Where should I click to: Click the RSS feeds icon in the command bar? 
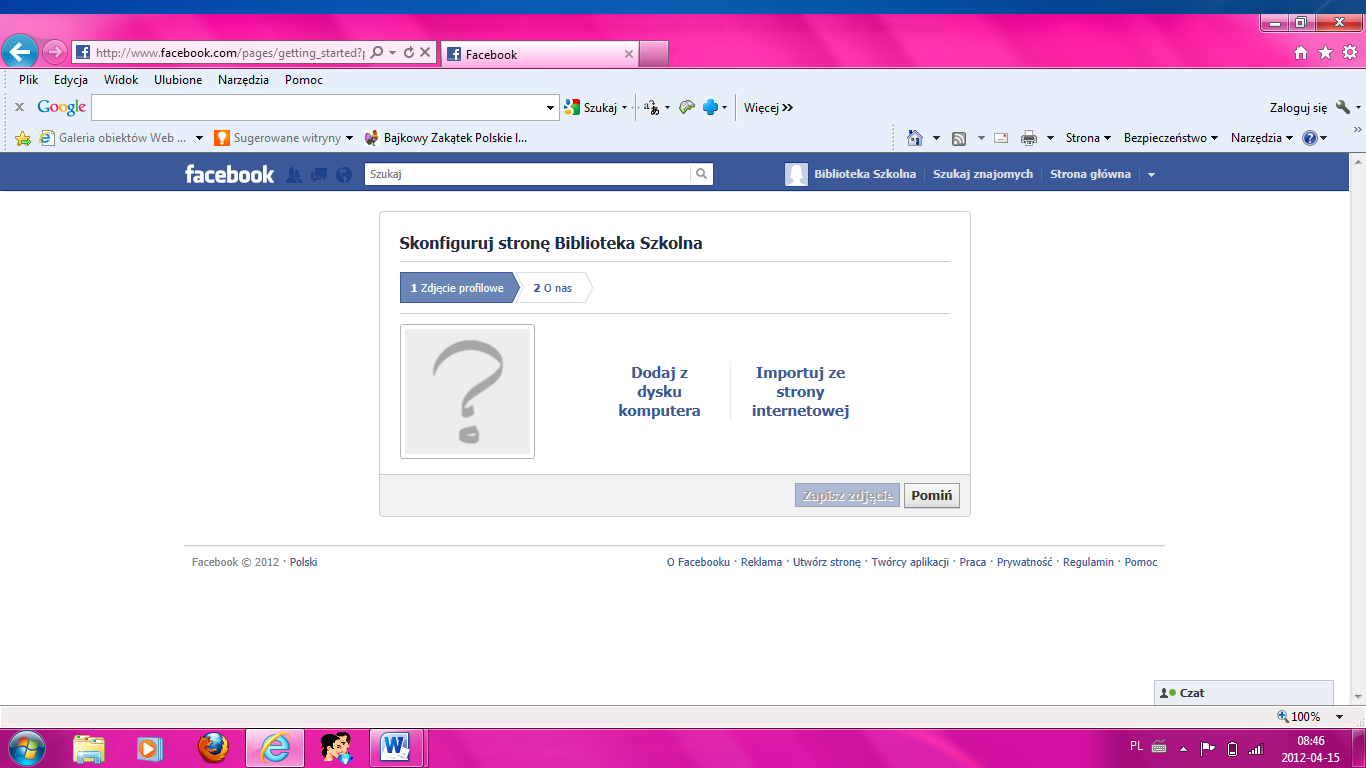(x=959, y=138)
